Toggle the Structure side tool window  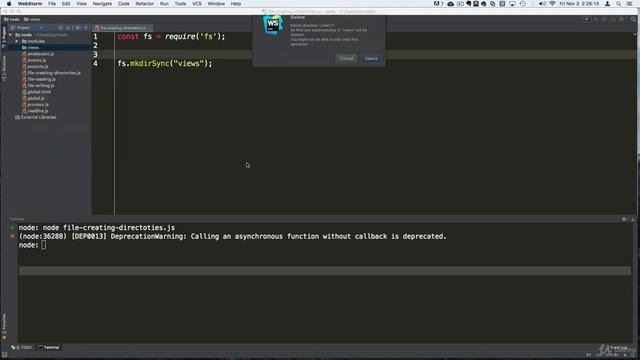[4, 69]
